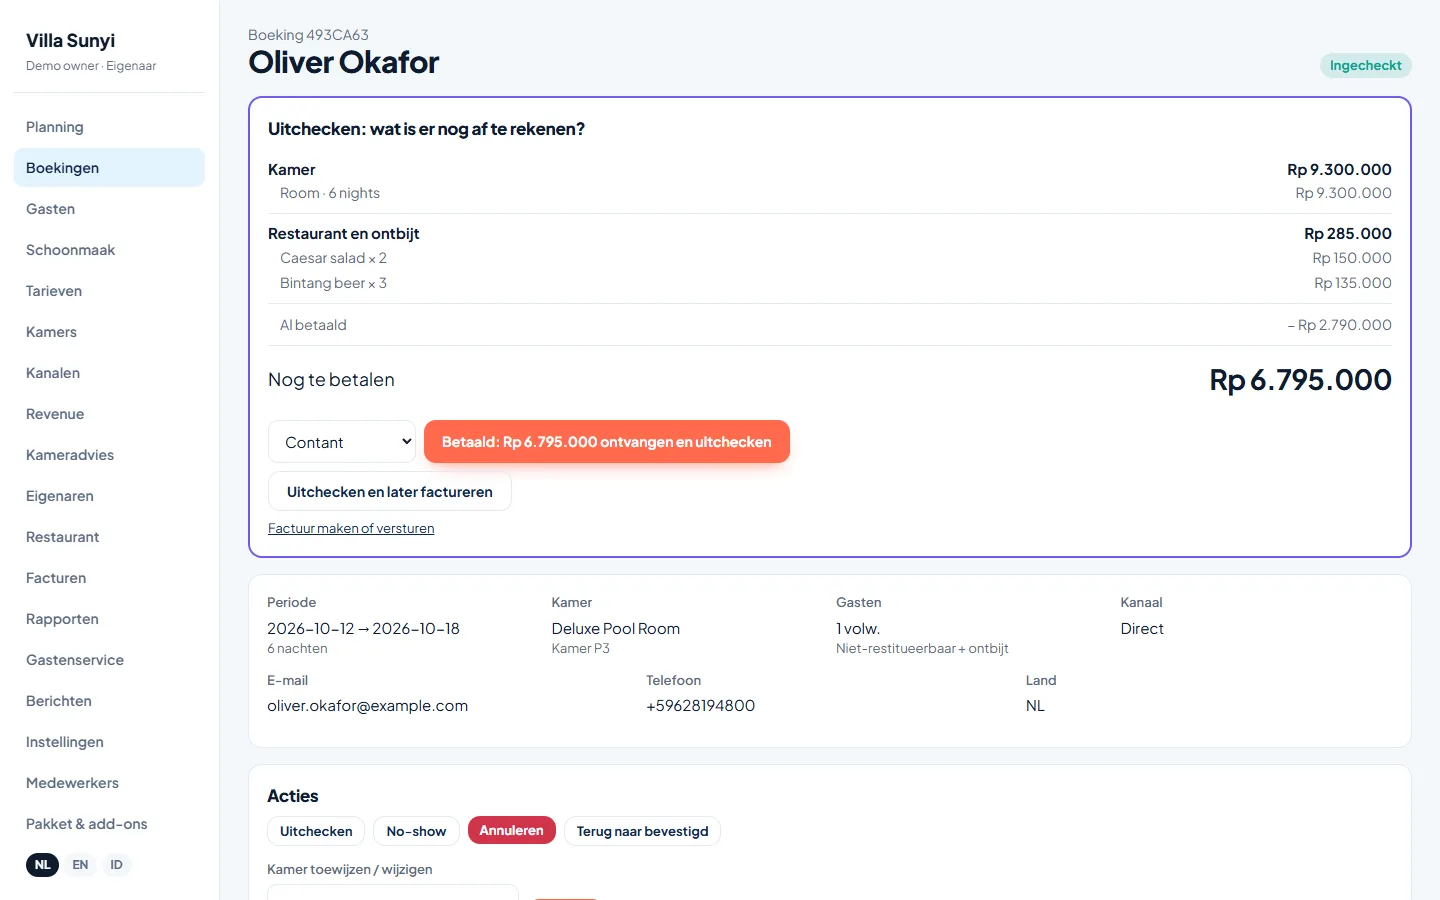
Task: Navigate to Medewerkers
Action: click(109, 783)
